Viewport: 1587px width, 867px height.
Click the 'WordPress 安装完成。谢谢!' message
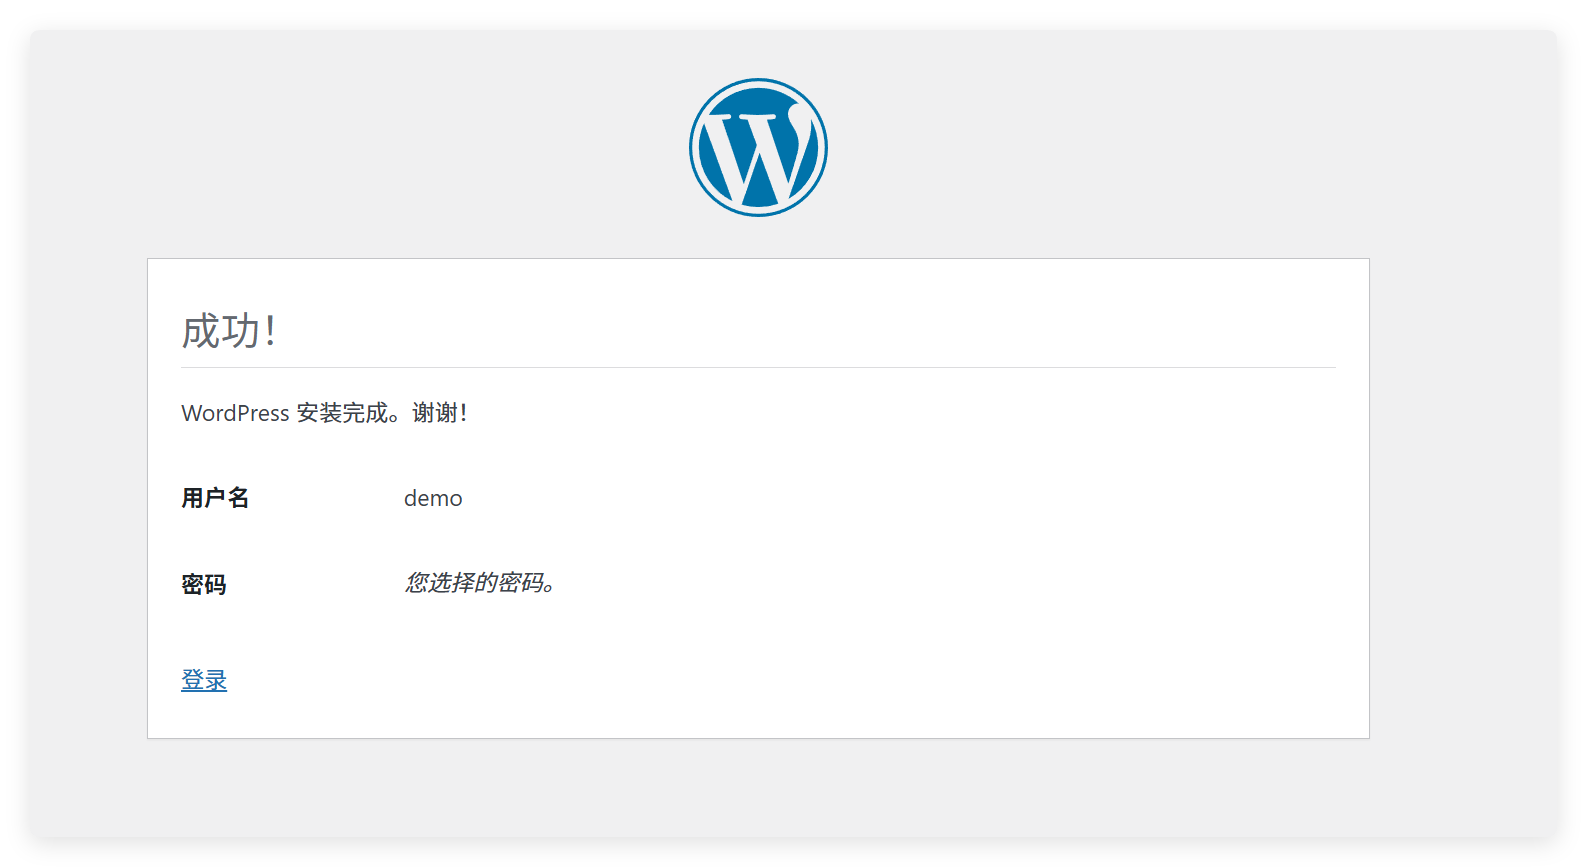[x=324, y=413]
